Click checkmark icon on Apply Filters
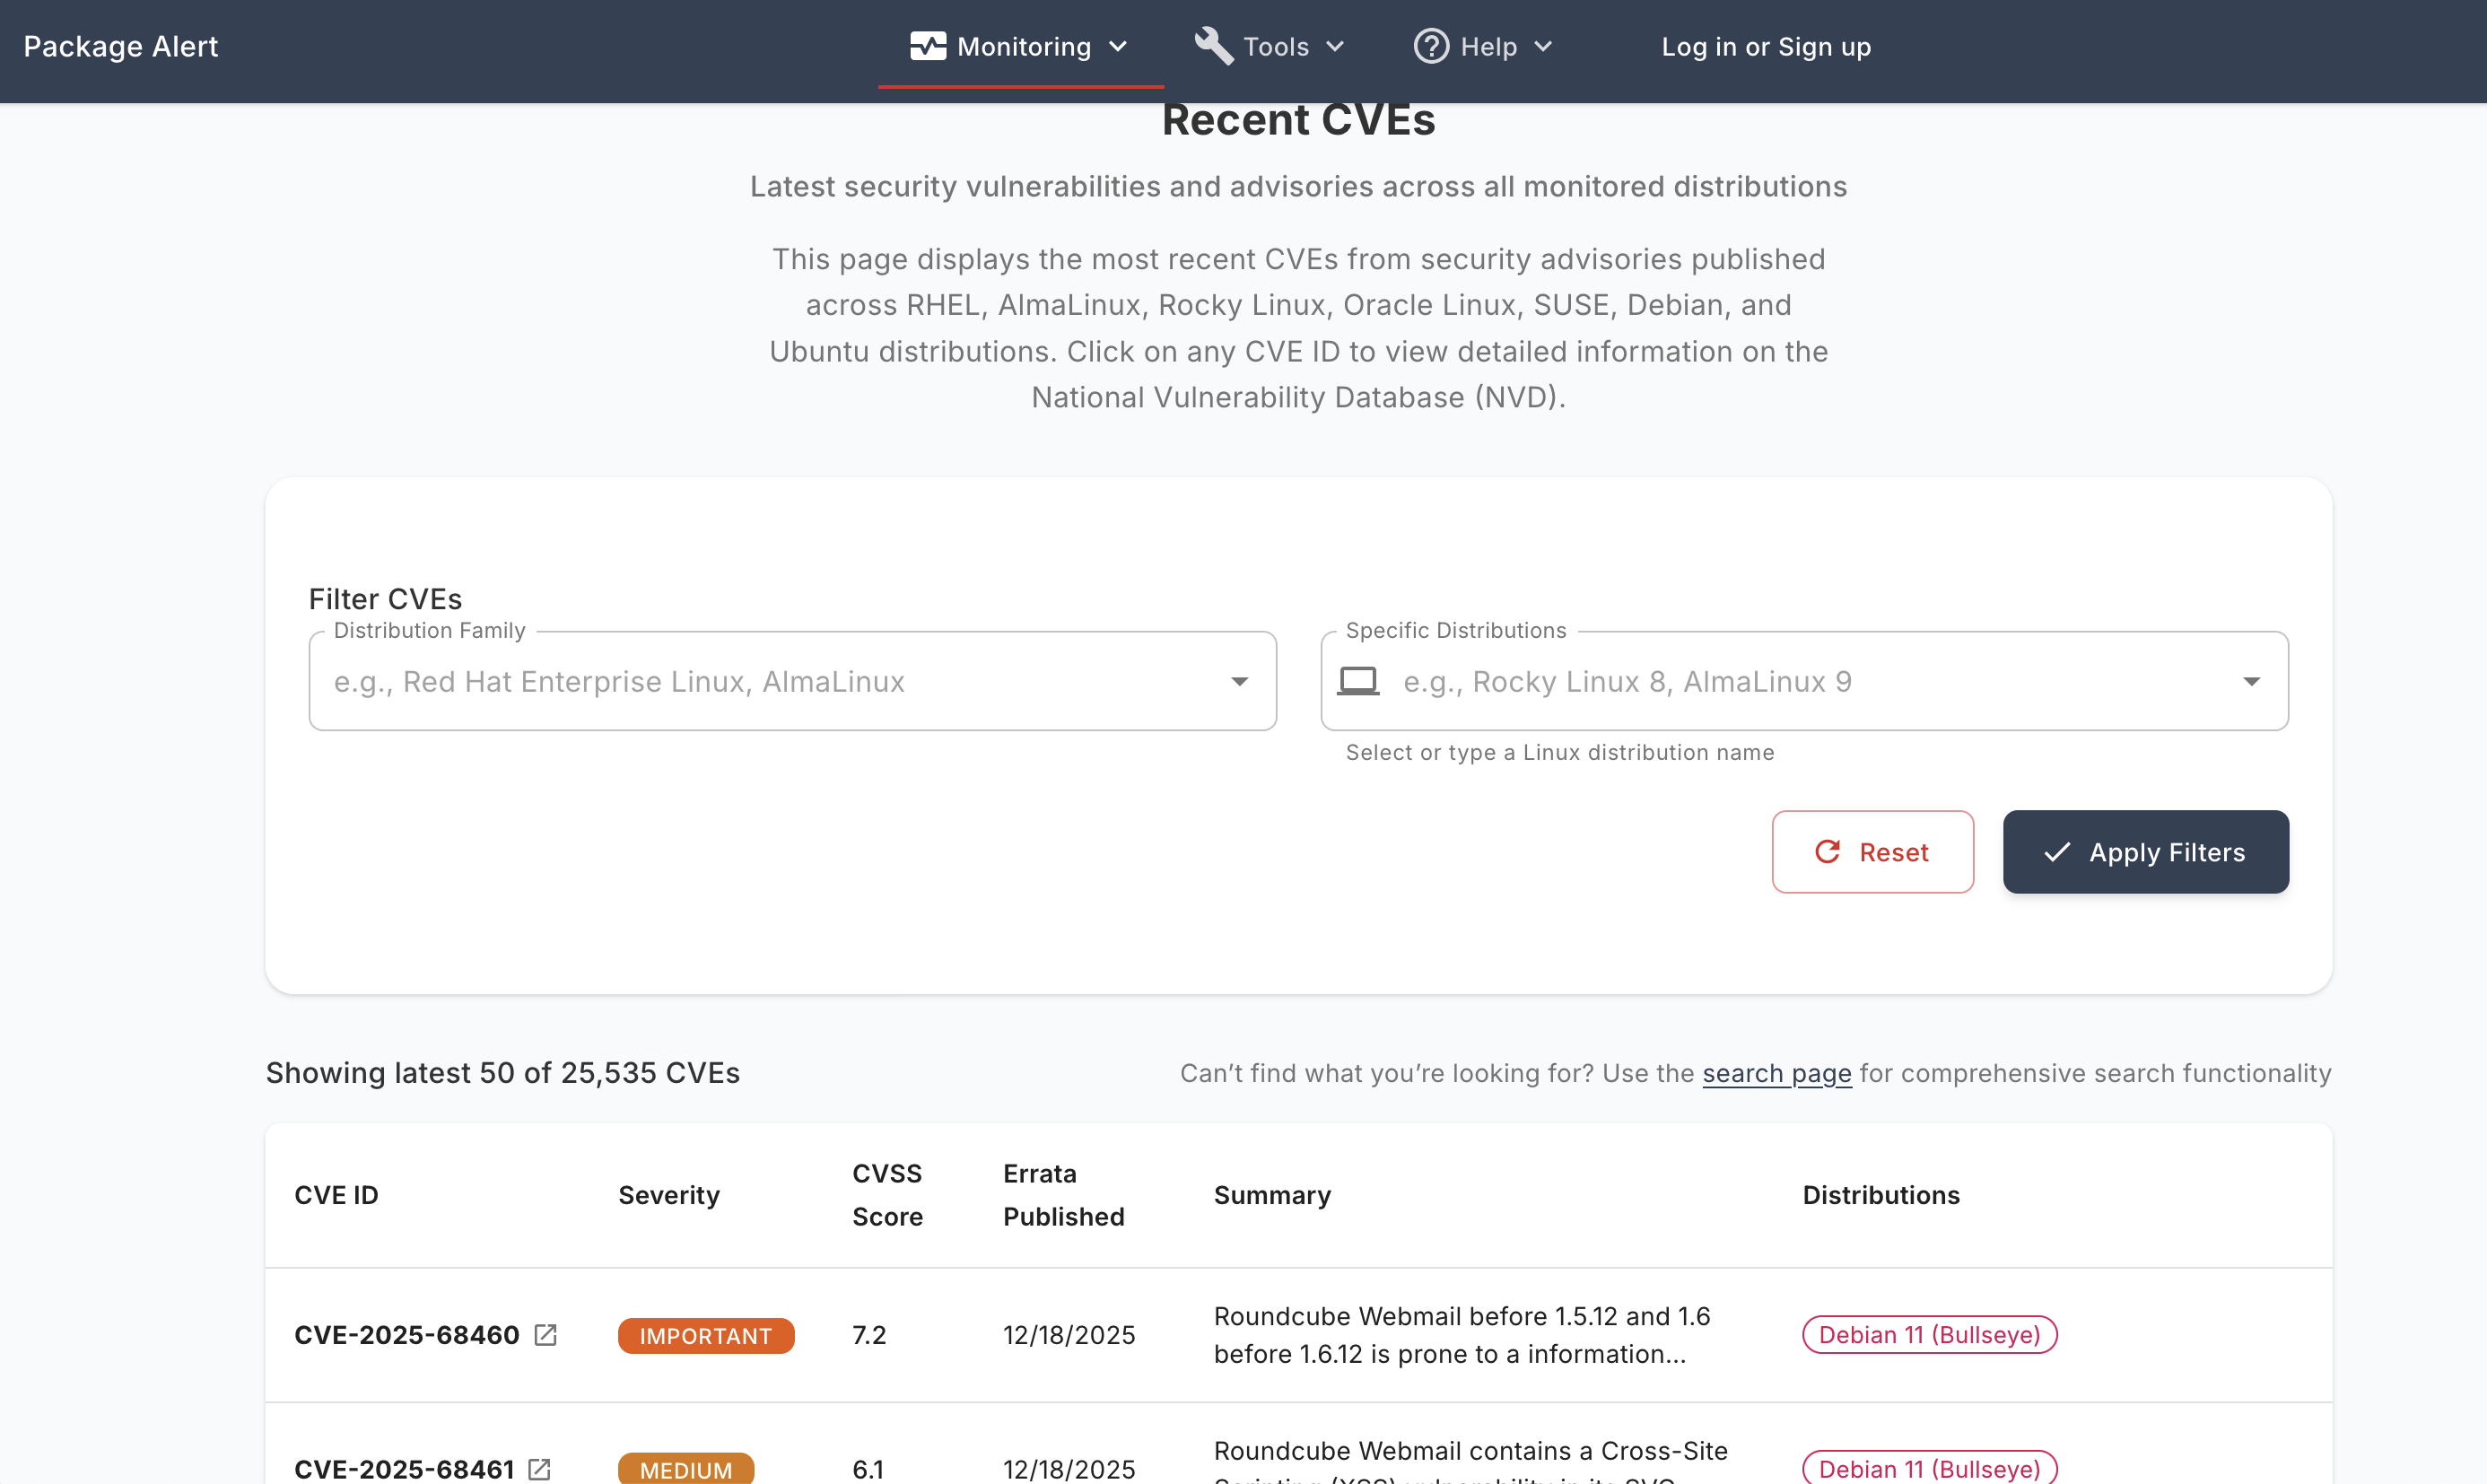Screen dimensions: 2487x1484 pos(2057,852)
